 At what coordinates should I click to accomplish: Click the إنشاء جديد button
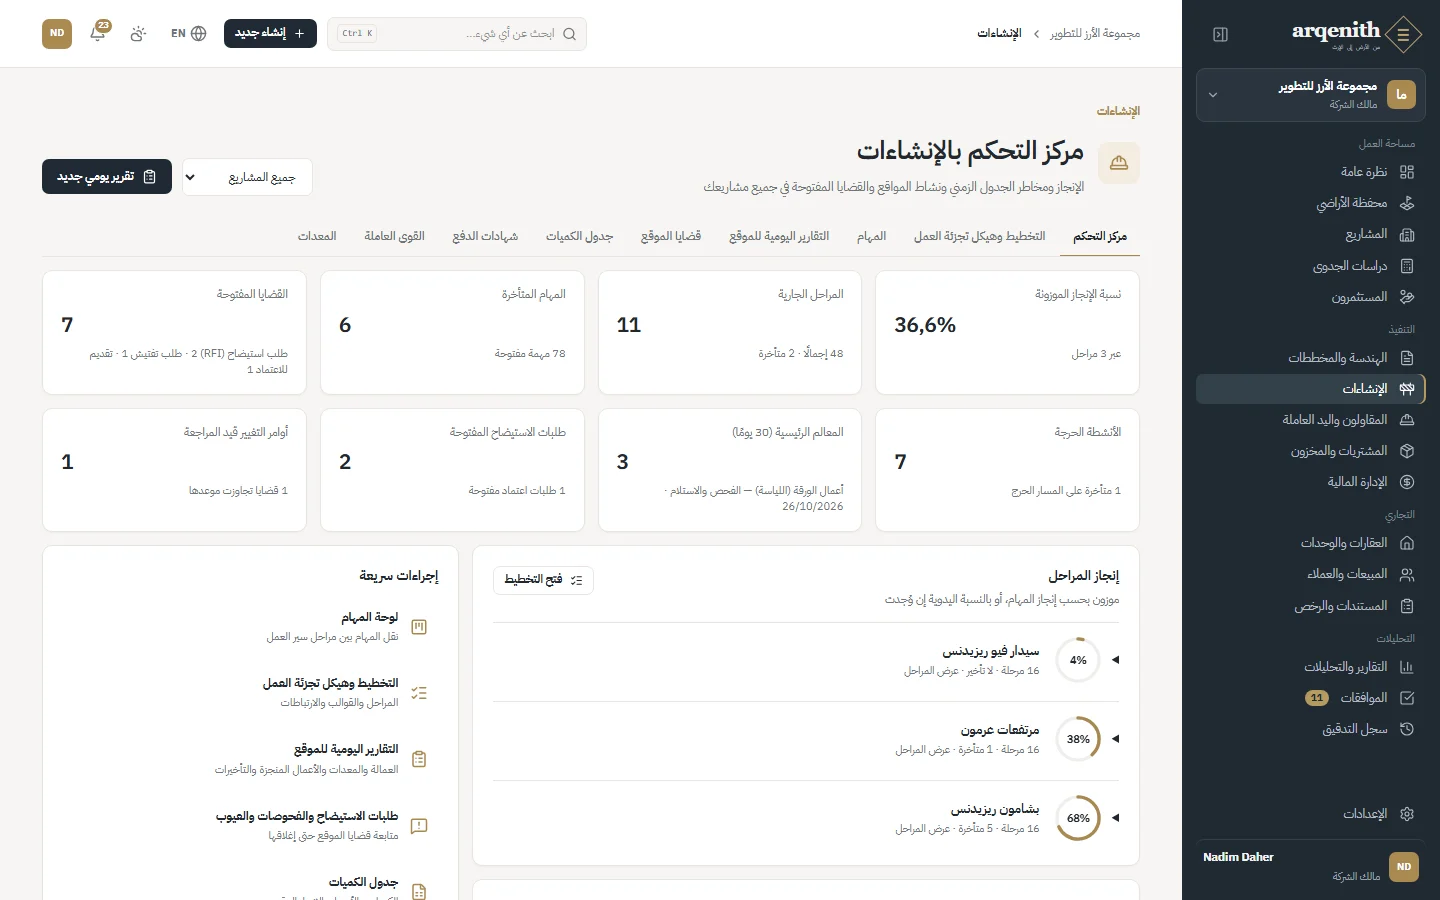point(270,33)
